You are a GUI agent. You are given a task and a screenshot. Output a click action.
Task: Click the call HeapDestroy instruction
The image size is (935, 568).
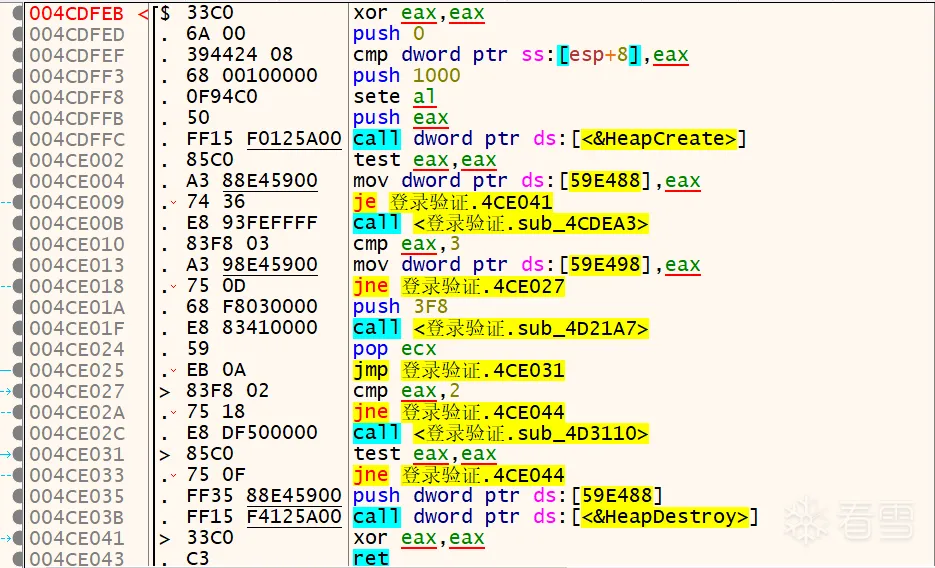pos(555,517)
